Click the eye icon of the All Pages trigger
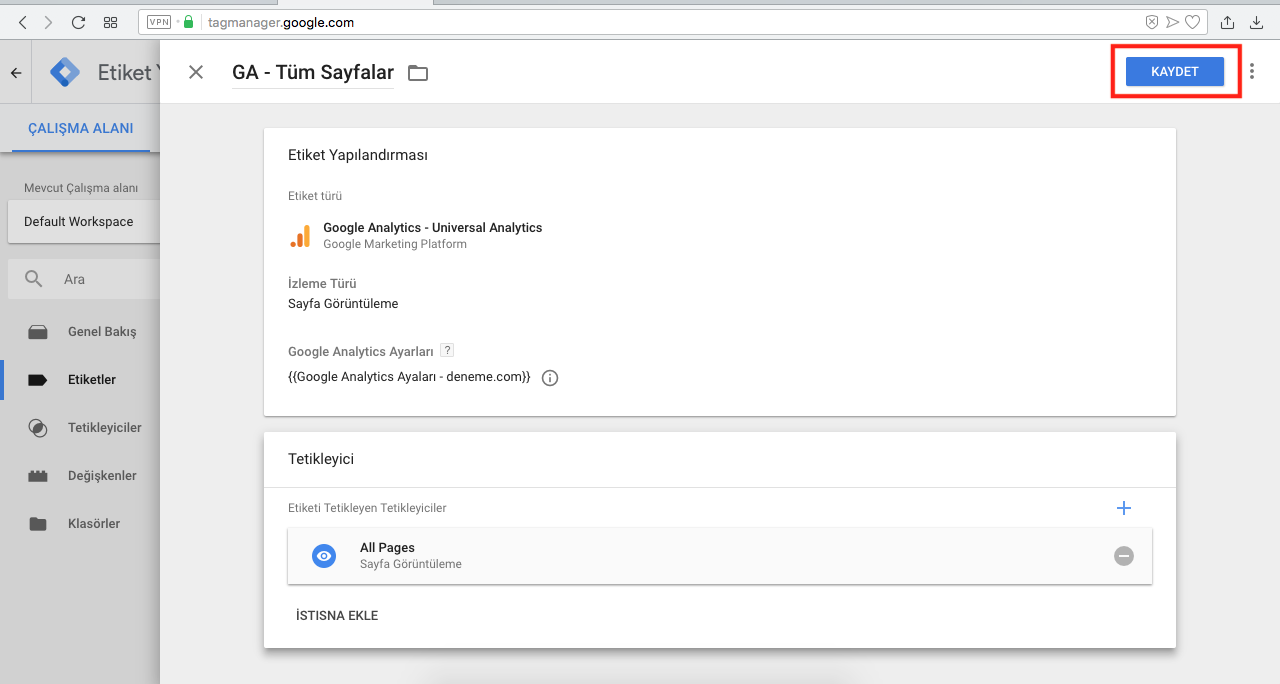1280x684 pixels. [x=324, y=556]
